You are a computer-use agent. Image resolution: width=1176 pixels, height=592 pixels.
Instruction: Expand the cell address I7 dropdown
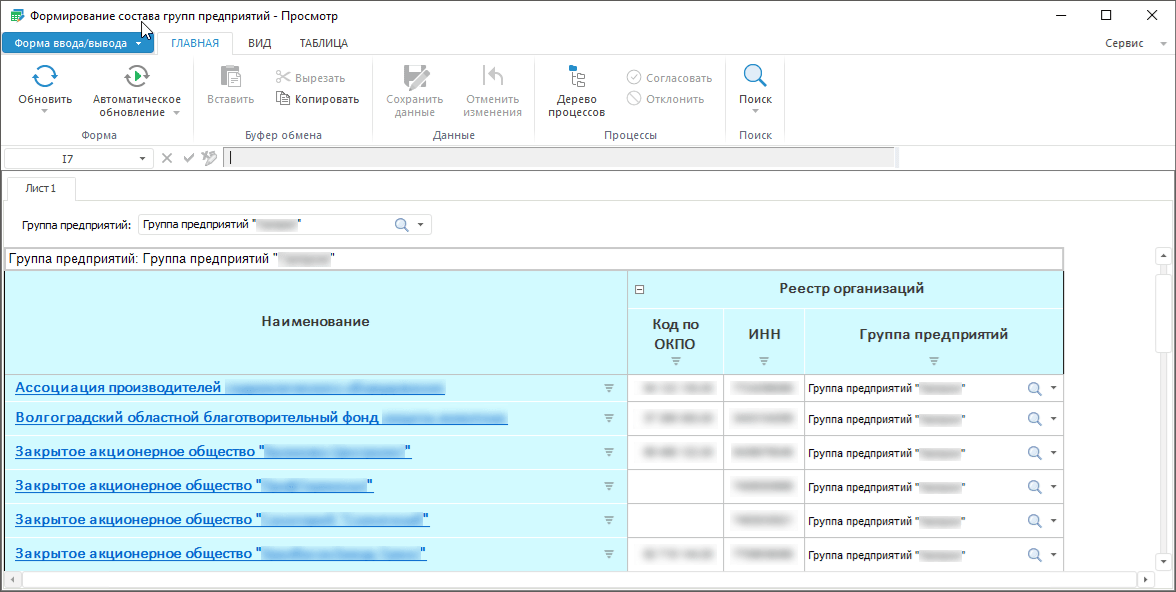142,158
